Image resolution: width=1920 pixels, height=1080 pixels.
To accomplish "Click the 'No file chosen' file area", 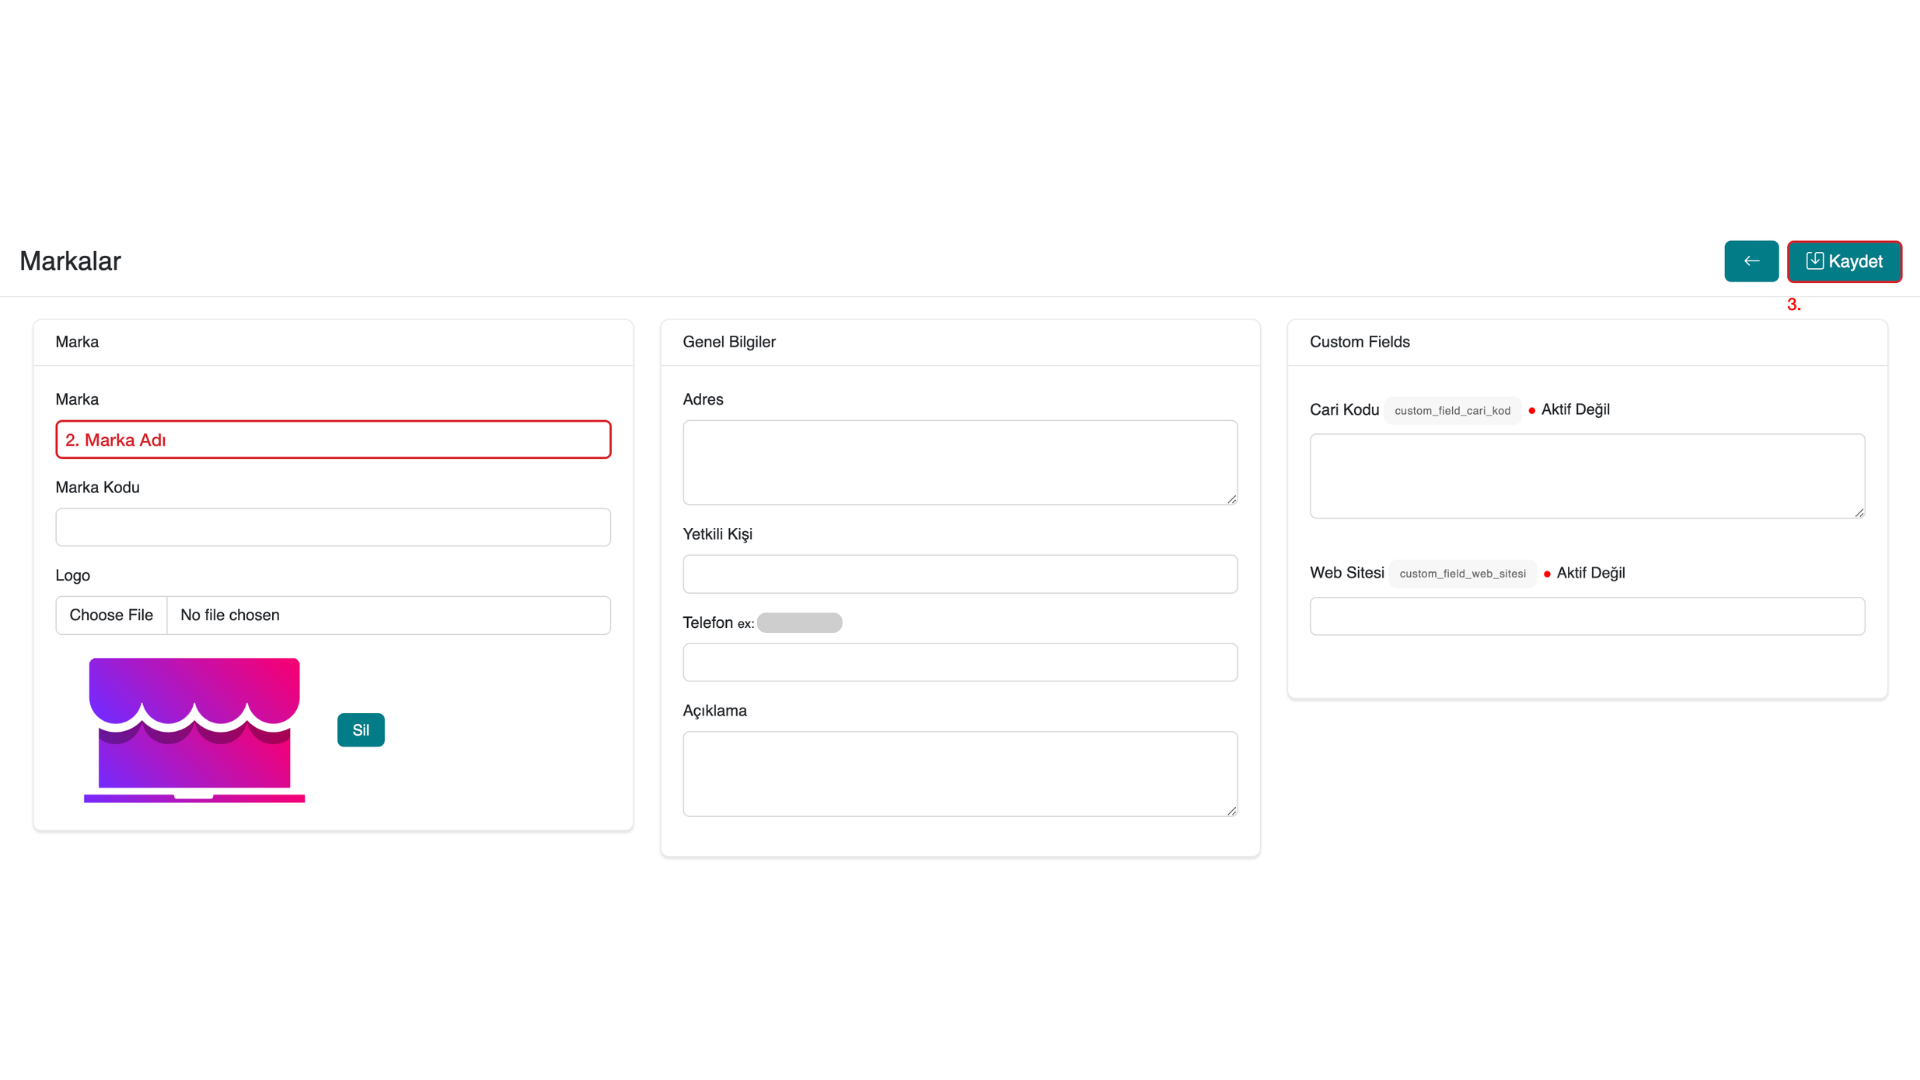I will coord(388,615).
